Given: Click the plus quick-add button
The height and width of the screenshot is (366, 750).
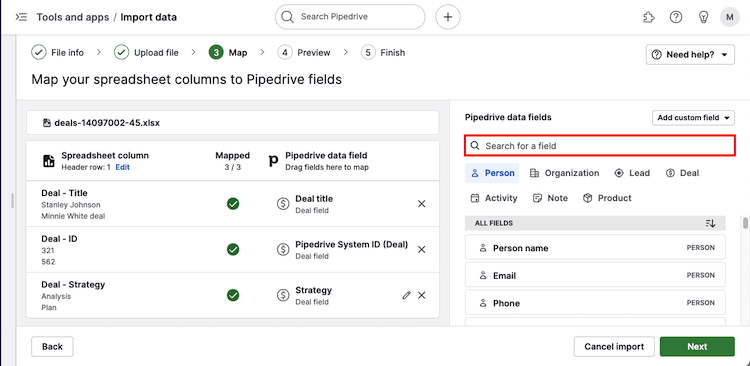Looking at the screenshot, I should pyautogui.click(x=448, y=17).
